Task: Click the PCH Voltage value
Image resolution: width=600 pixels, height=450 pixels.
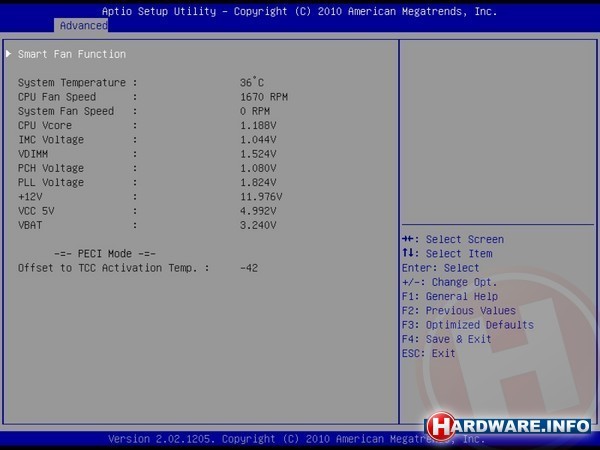Action: [x=259, y=168]
